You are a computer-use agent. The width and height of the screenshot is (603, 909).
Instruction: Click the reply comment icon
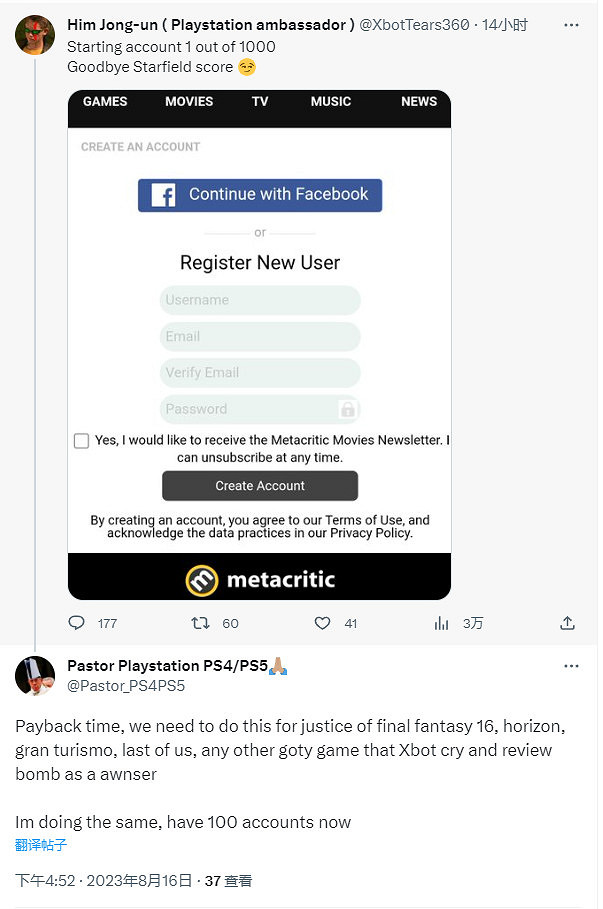(77, 623)
